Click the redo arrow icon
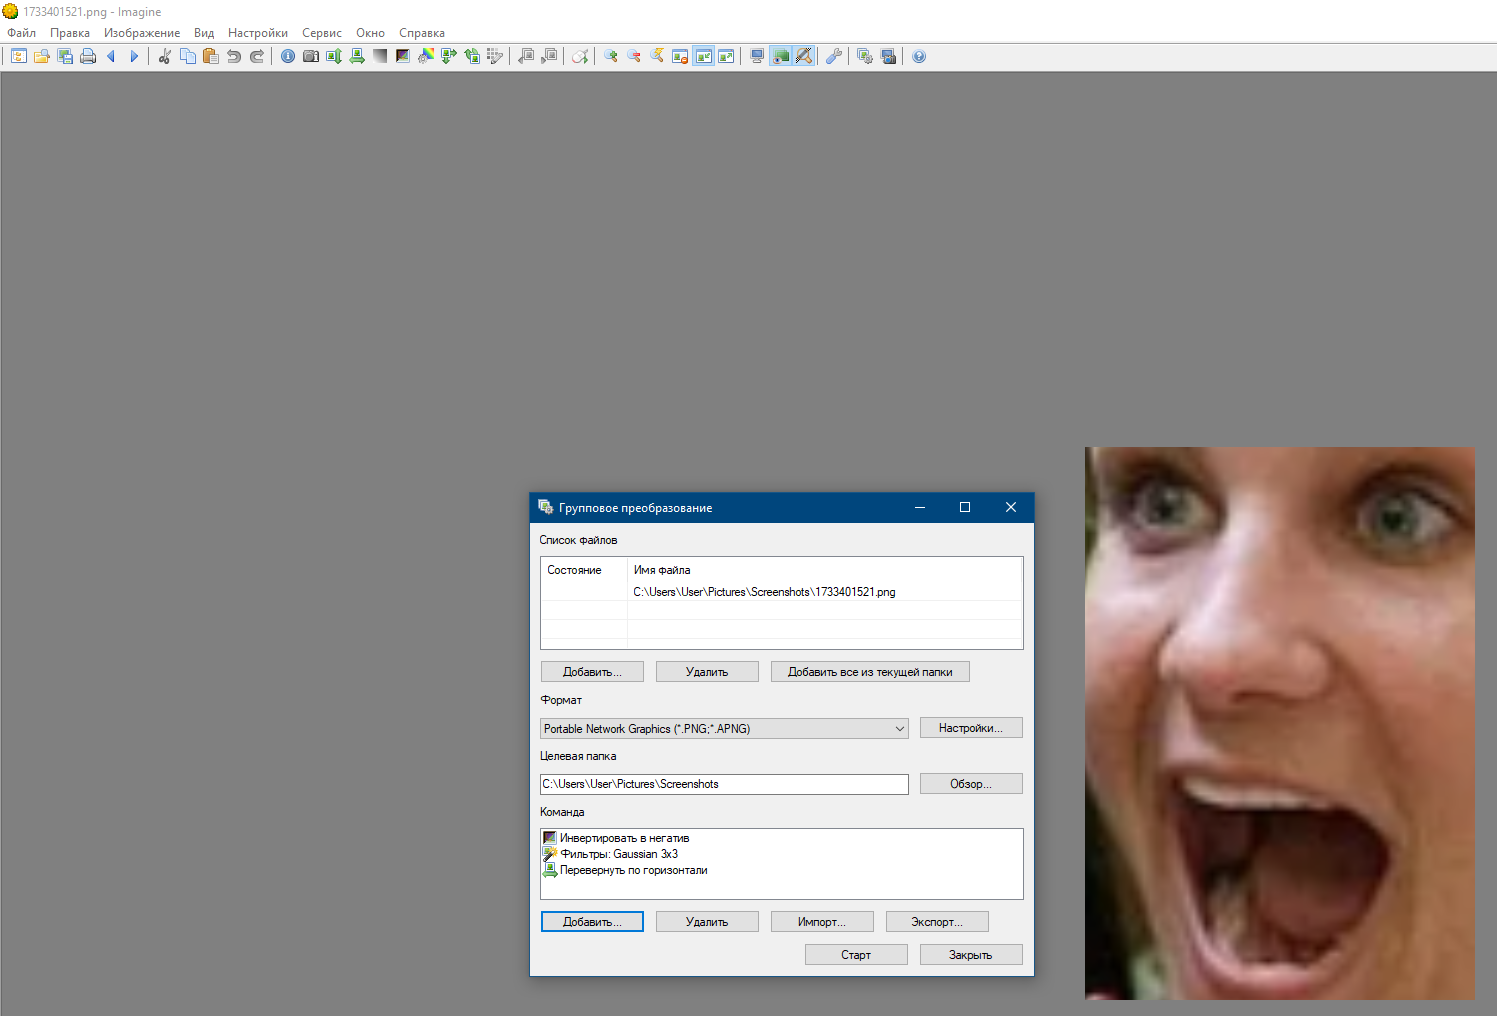 257,56
